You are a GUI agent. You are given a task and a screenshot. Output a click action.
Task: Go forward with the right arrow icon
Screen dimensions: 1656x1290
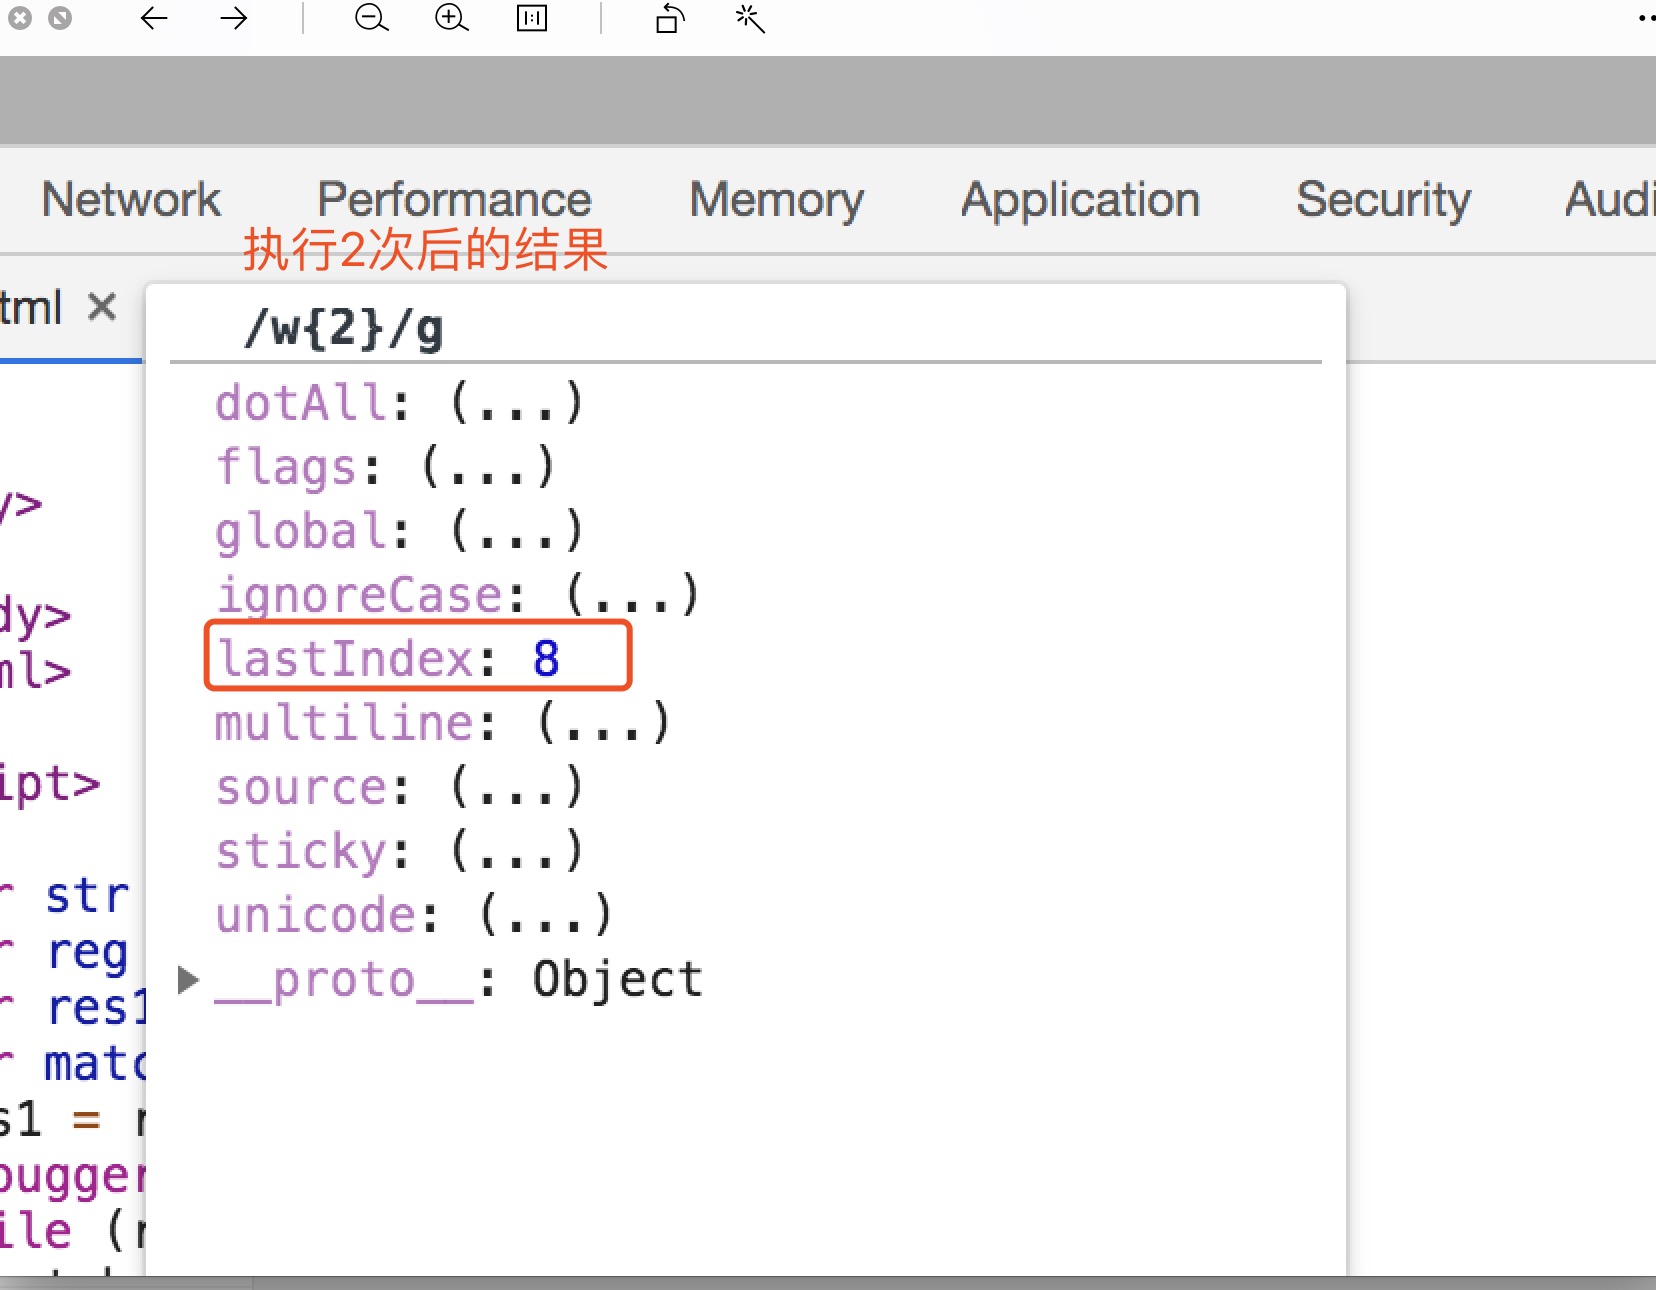click(234, 18)
